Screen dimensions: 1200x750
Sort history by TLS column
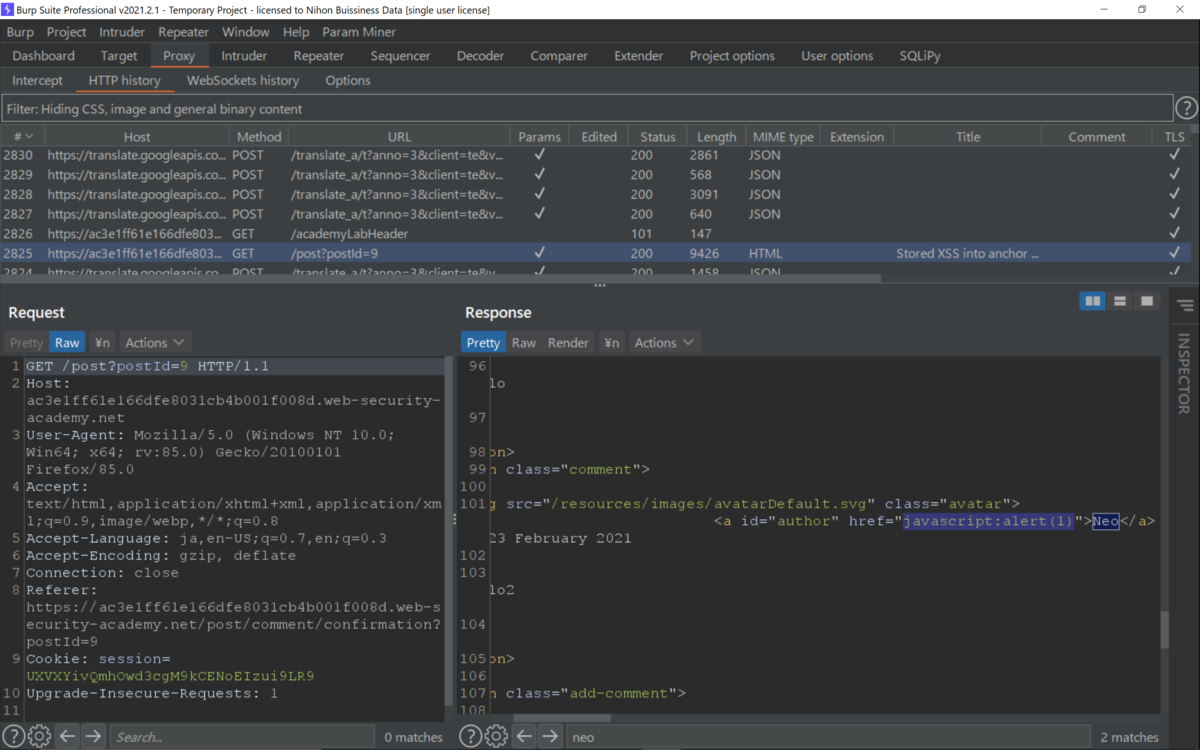(x=1174, y=136)
